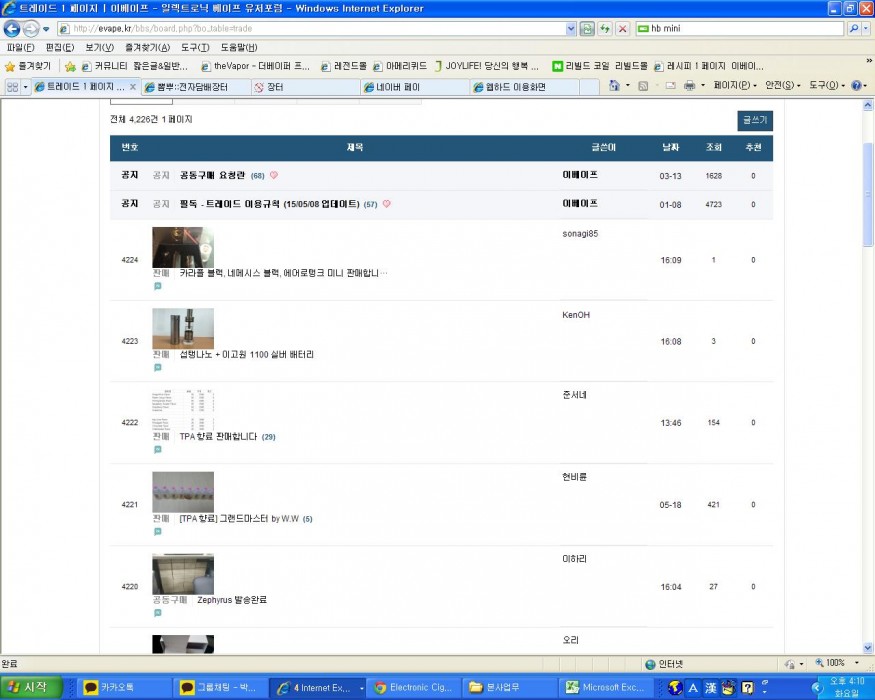Click the home icon in command bar
Screen dimensions: 875x700
614,86
